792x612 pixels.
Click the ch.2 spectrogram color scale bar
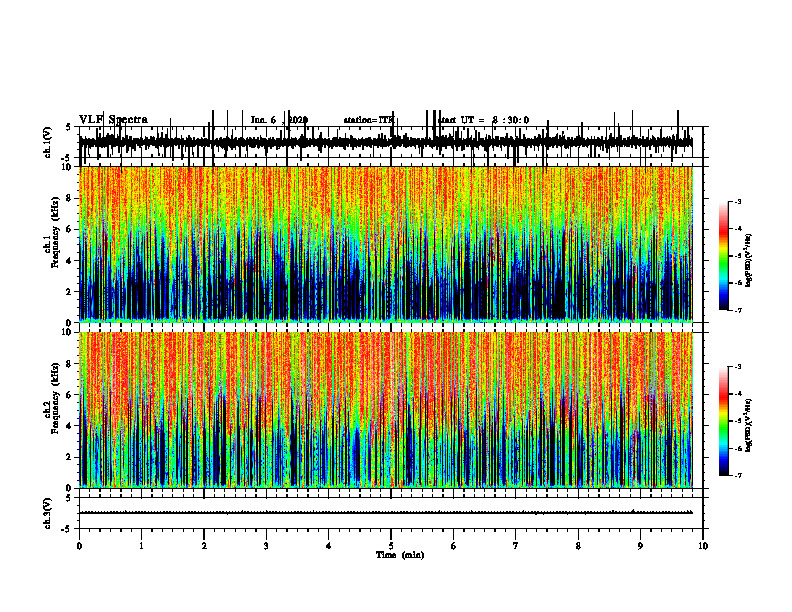[724, 421]
